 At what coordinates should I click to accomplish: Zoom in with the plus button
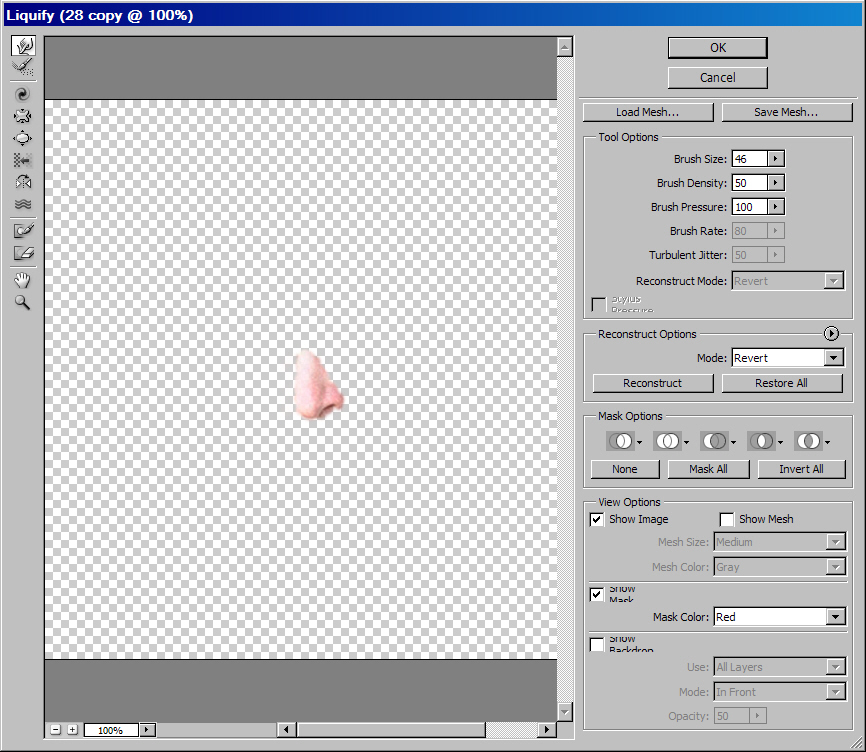[72, 730]
